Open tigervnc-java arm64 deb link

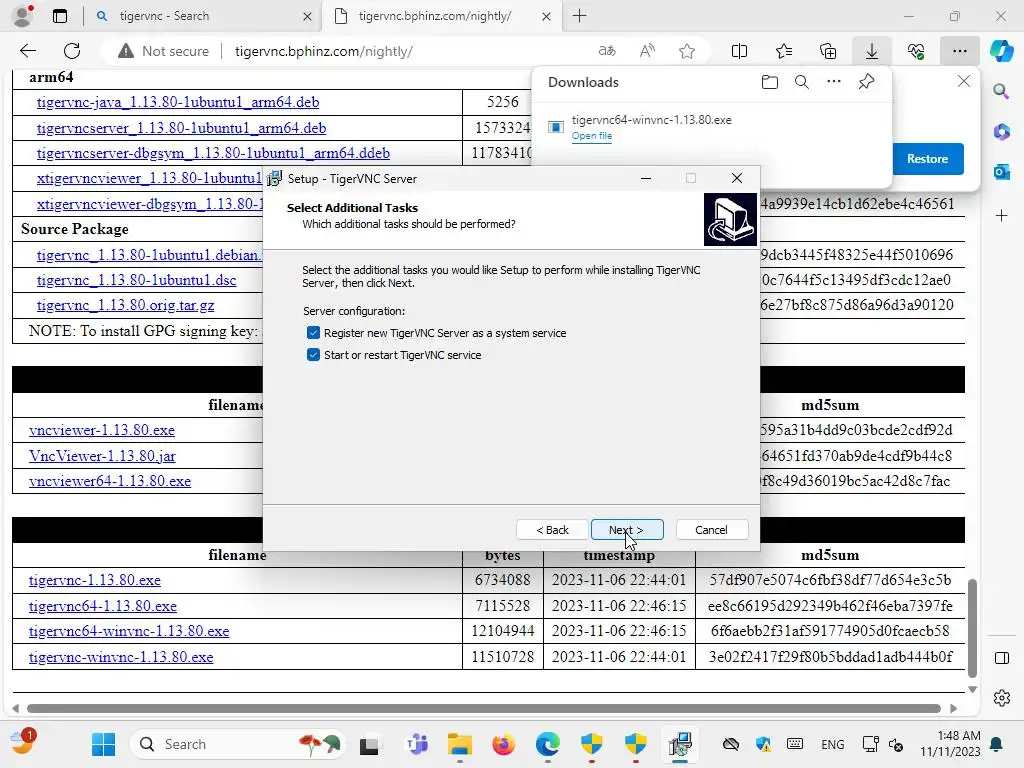click(x=178, y=102)
